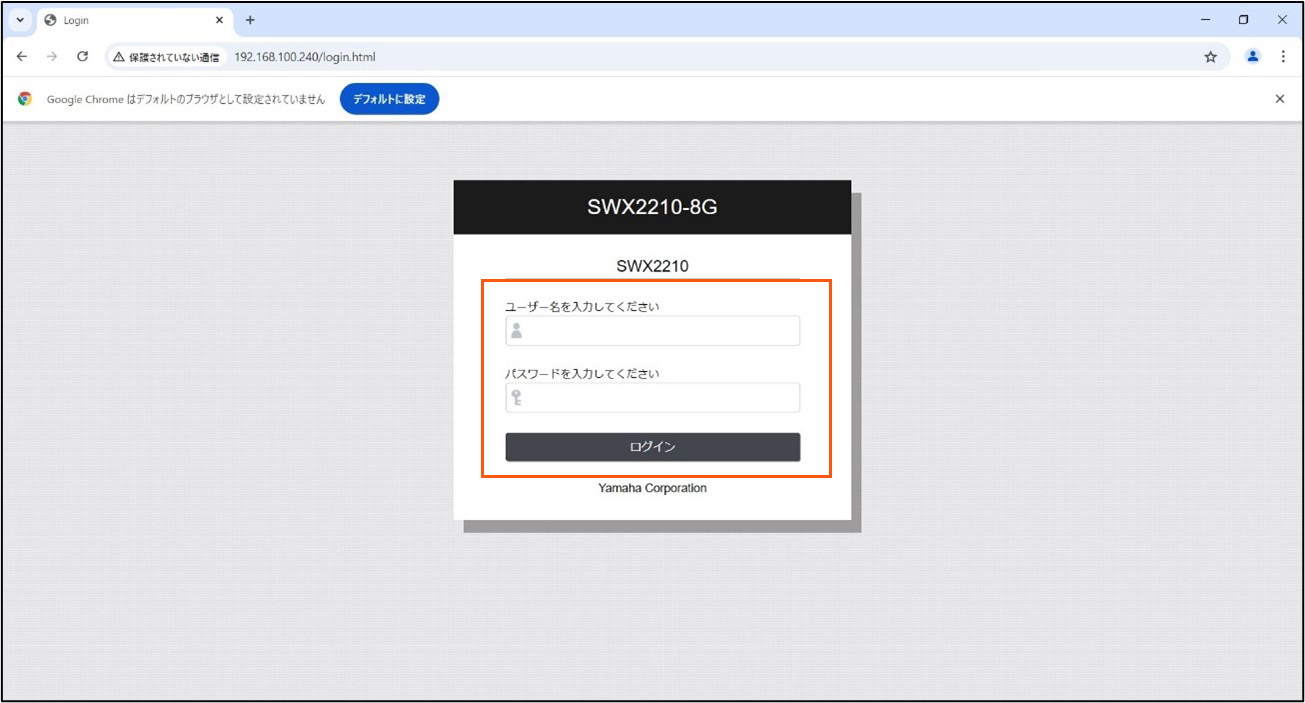Click the SWX2210-8G header text

click(x=652, y=208)
